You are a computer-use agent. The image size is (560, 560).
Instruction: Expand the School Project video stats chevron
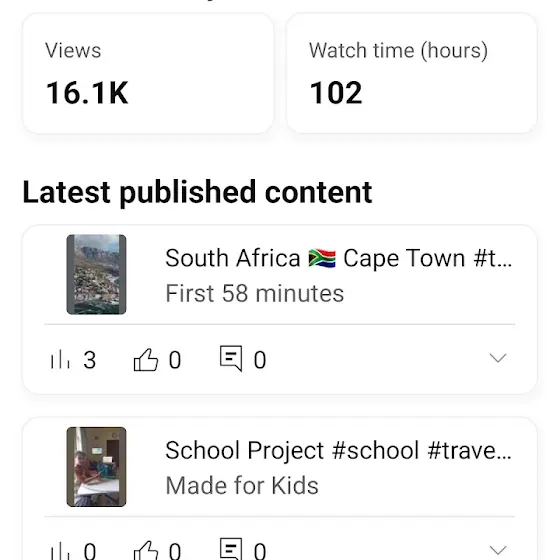point(498,550)
